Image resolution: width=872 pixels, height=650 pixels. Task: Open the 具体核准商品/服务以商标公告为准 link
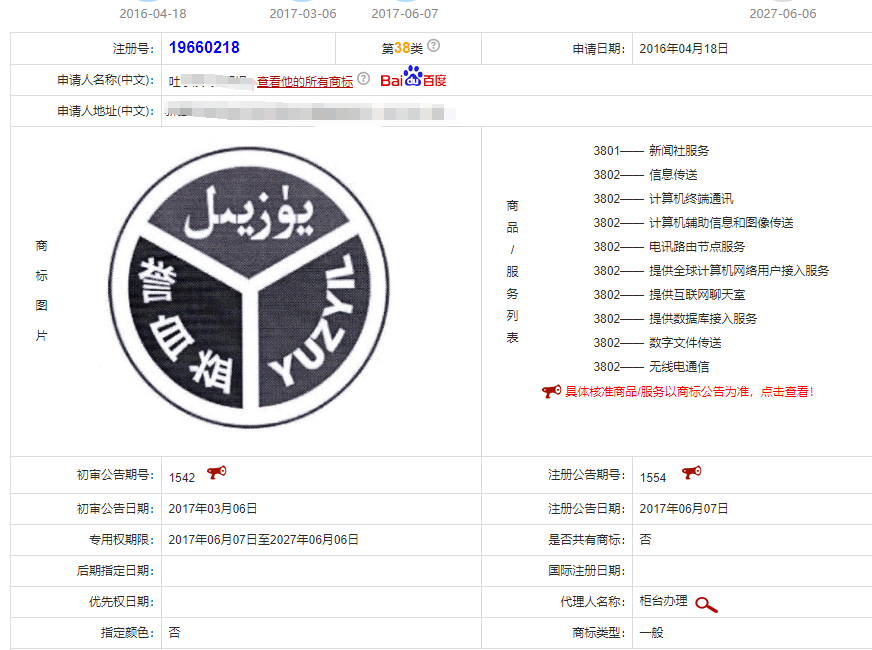[x=689, y=391]
